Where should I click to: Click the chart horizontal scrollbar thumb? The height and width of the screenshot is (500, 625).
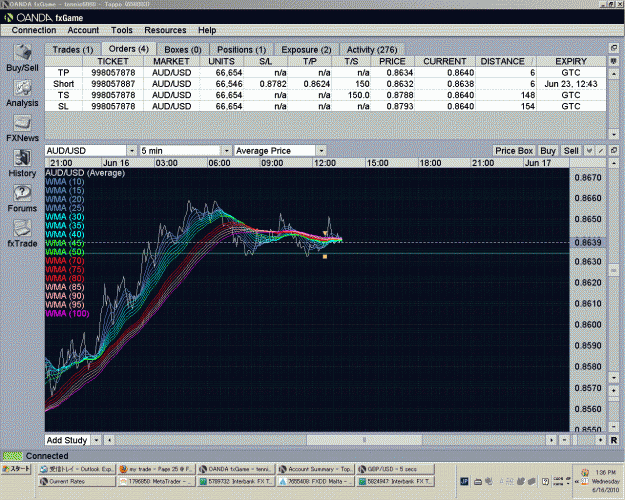click(364, 440)
